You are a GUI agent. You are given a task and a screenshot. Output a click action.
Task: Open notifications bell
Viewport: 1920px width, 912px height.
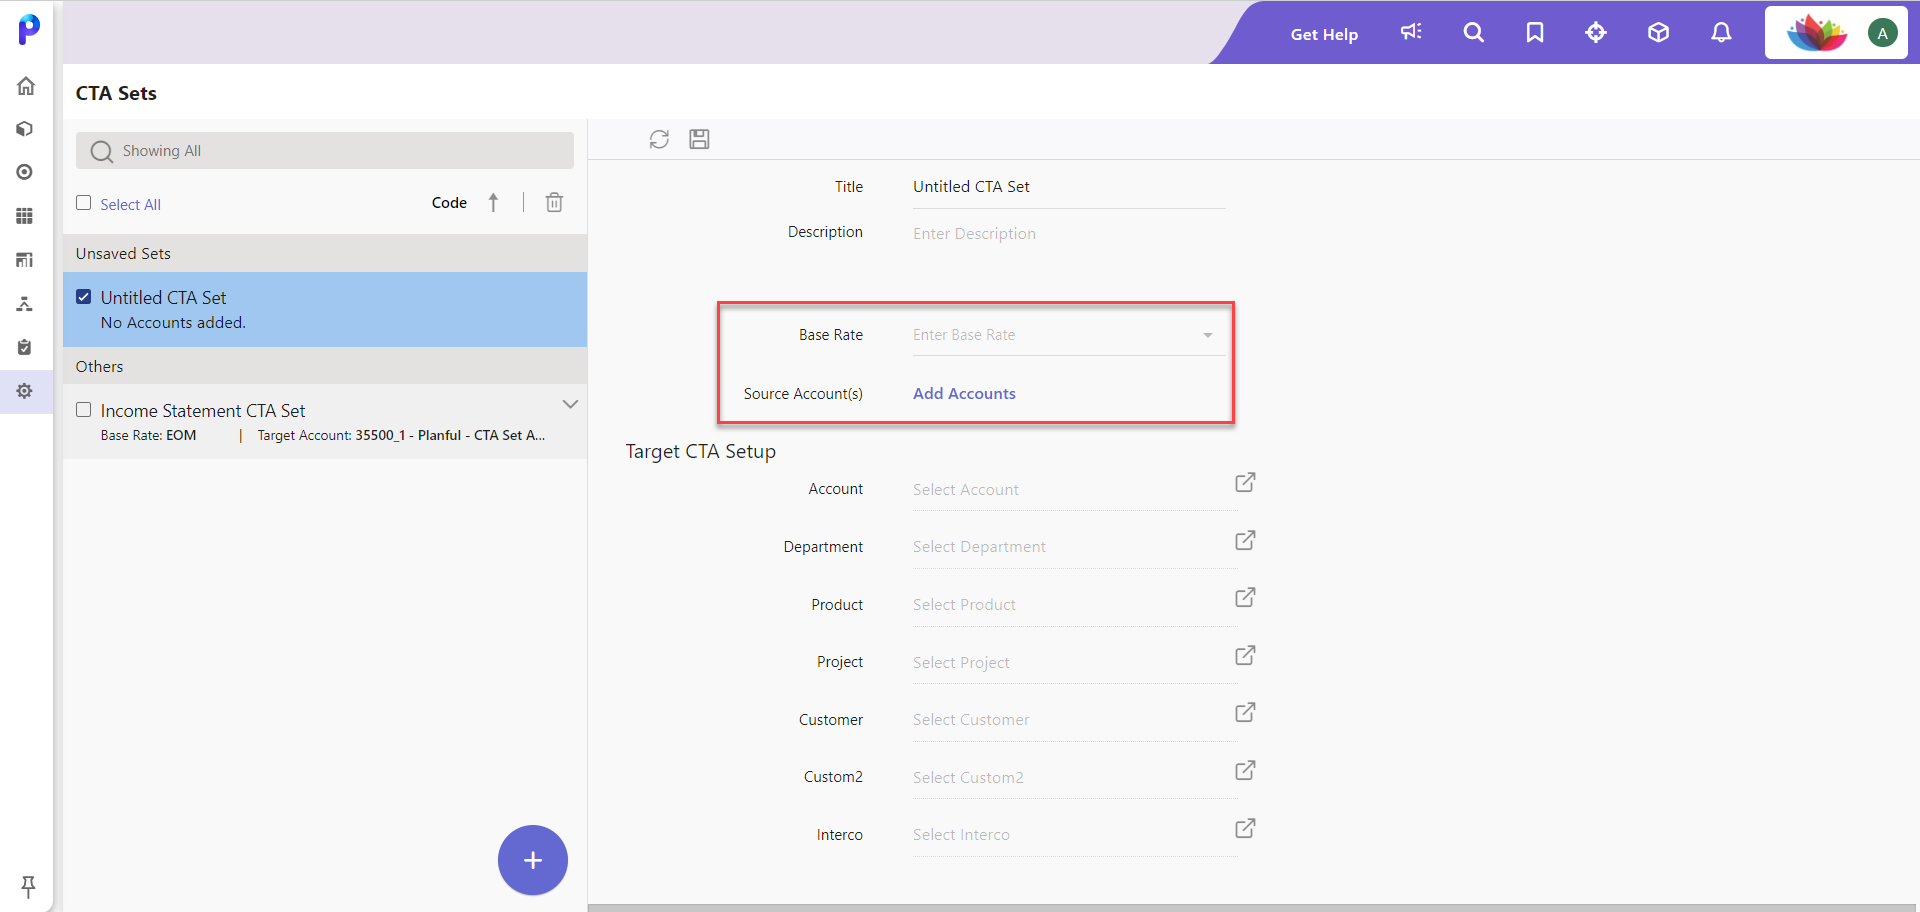click(1721, 32)
